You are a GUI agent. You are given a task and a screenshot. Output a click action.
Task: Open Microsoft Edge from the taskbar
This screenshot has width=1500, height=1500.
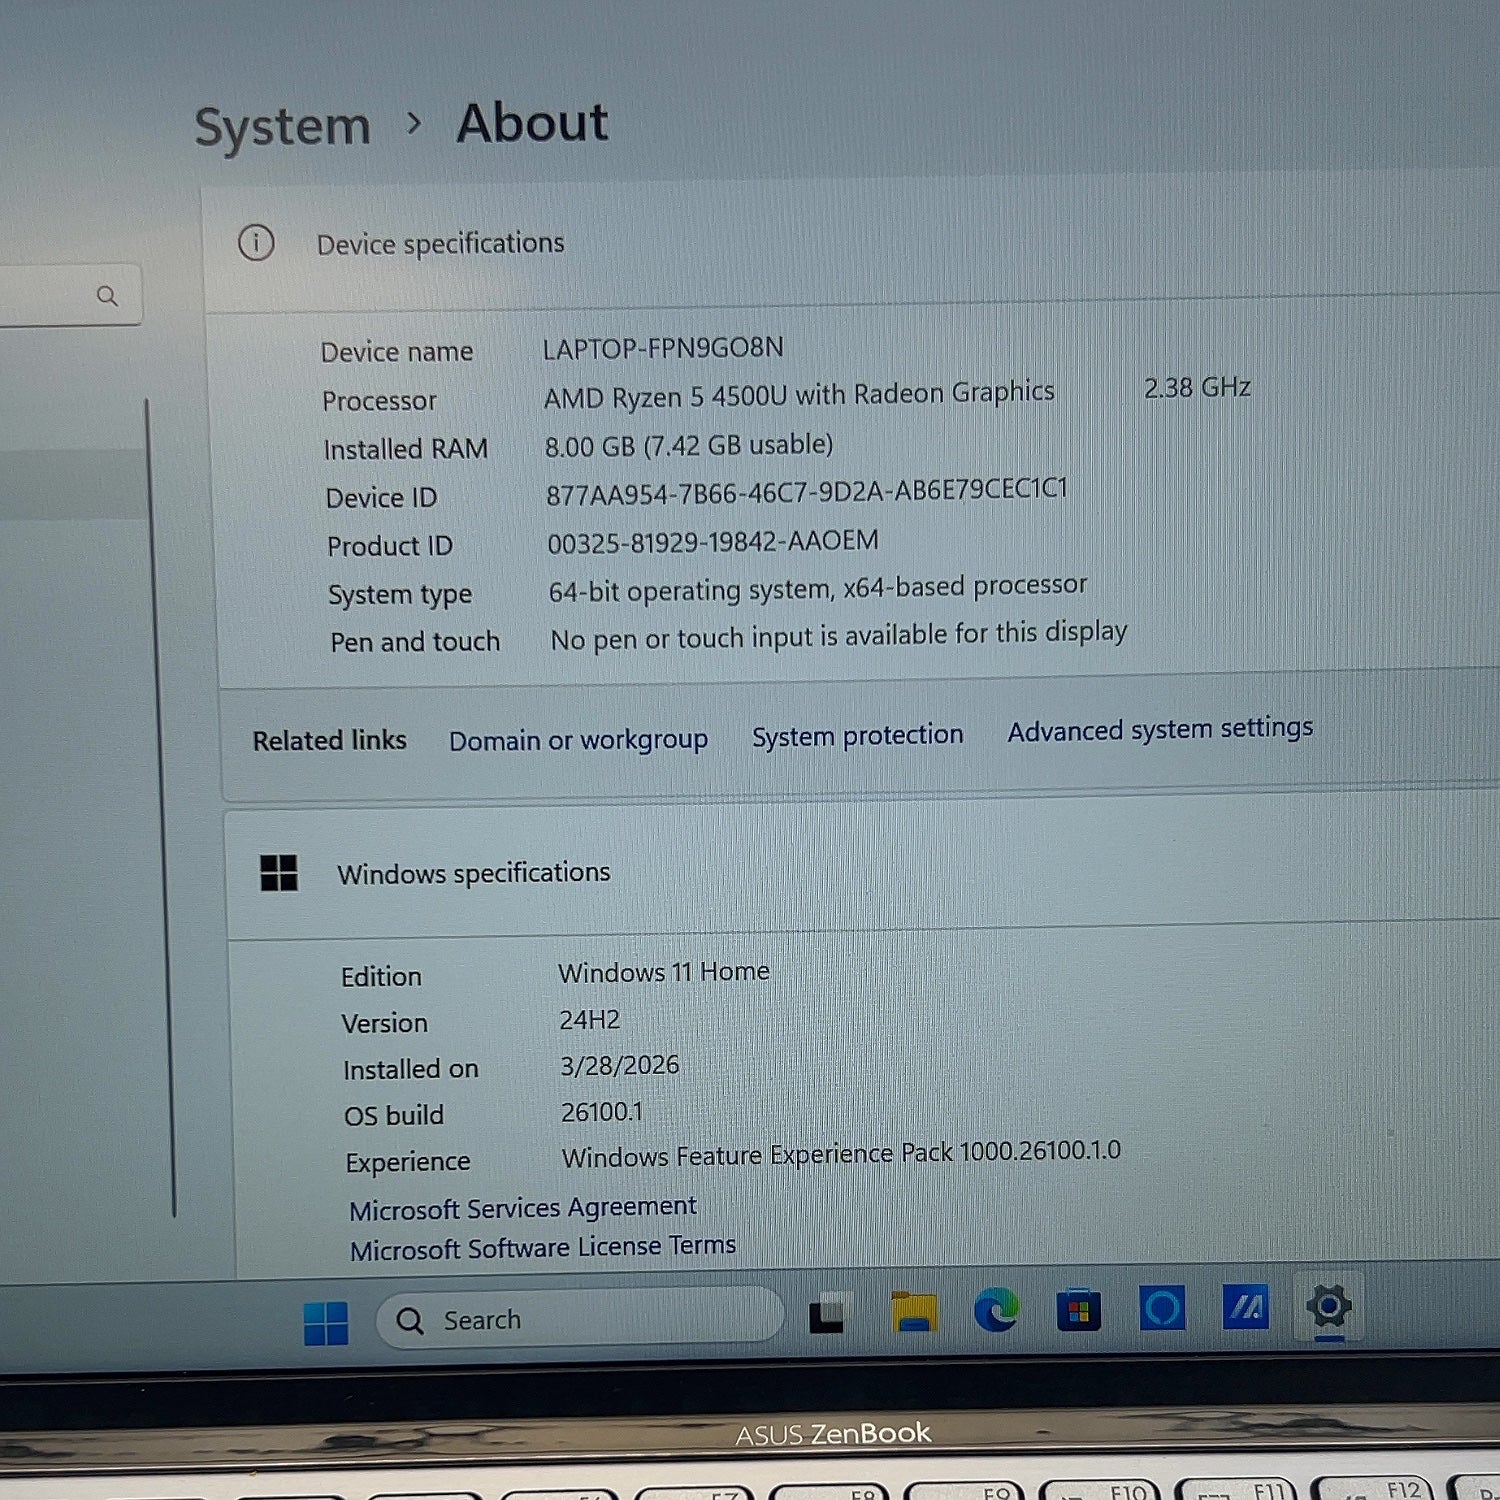pyautogui.click(x=996, y=1309)
